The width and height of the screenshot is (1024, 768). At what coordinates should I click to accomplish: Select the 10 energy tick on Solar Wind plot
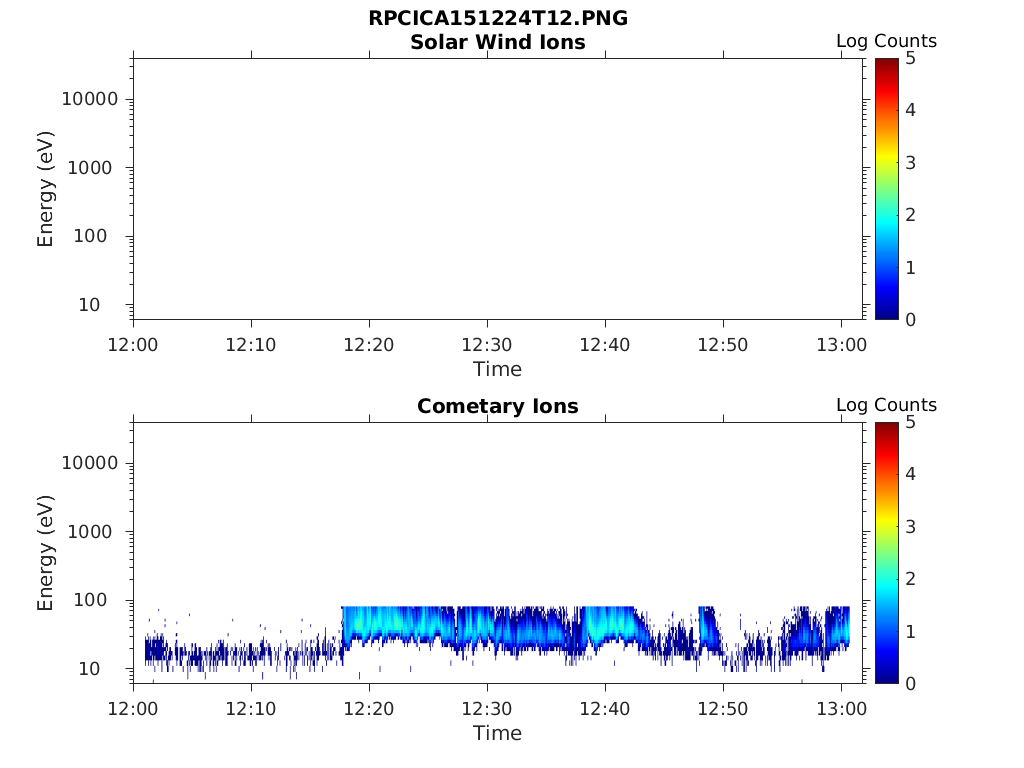click(89, 305)
